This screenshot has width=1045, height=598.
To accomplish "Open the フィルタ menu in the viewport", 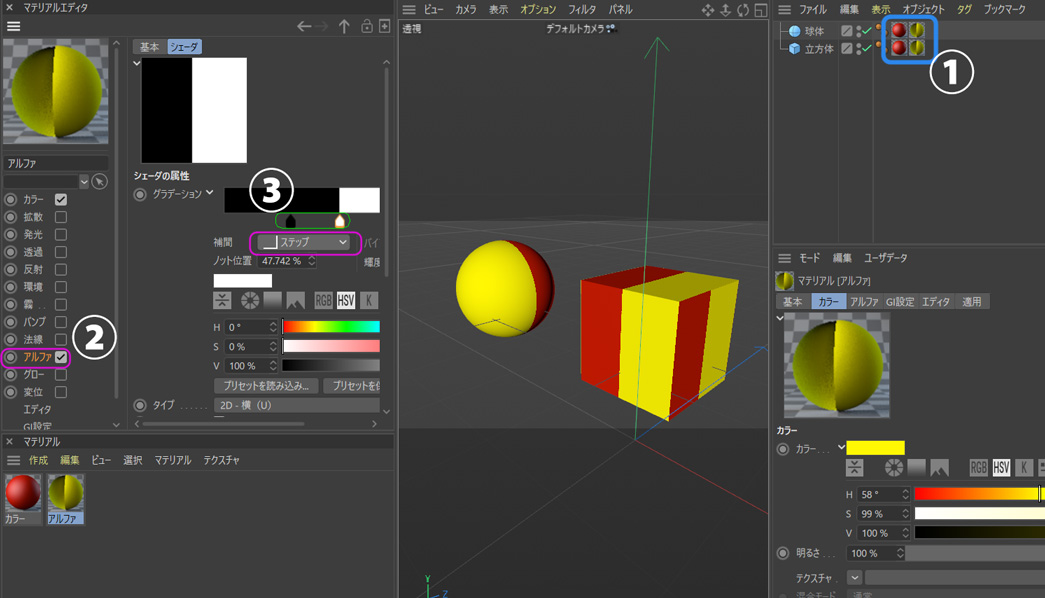I will pyautogui.click(x=582, y=10).
